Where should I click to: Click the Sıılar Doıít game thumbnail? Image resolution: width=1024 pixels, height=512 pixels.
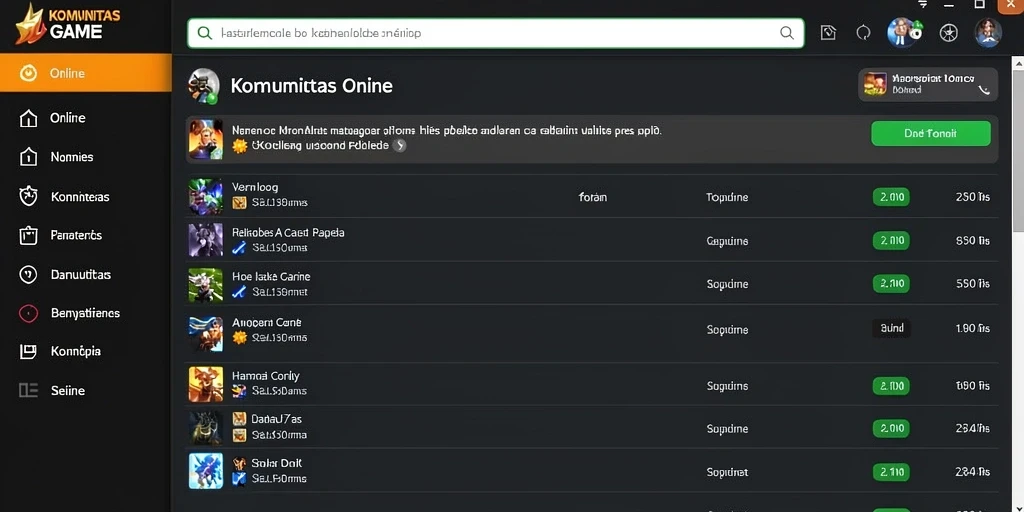coord(206,471)
